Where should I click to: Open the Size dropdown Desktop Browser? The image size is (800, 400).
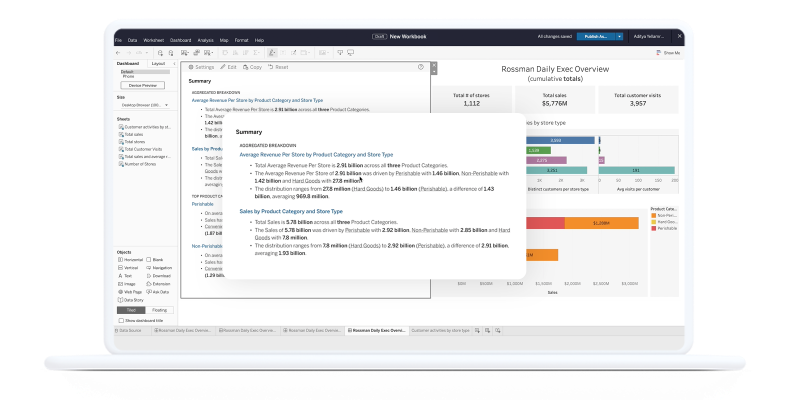(x=144, y=105)
